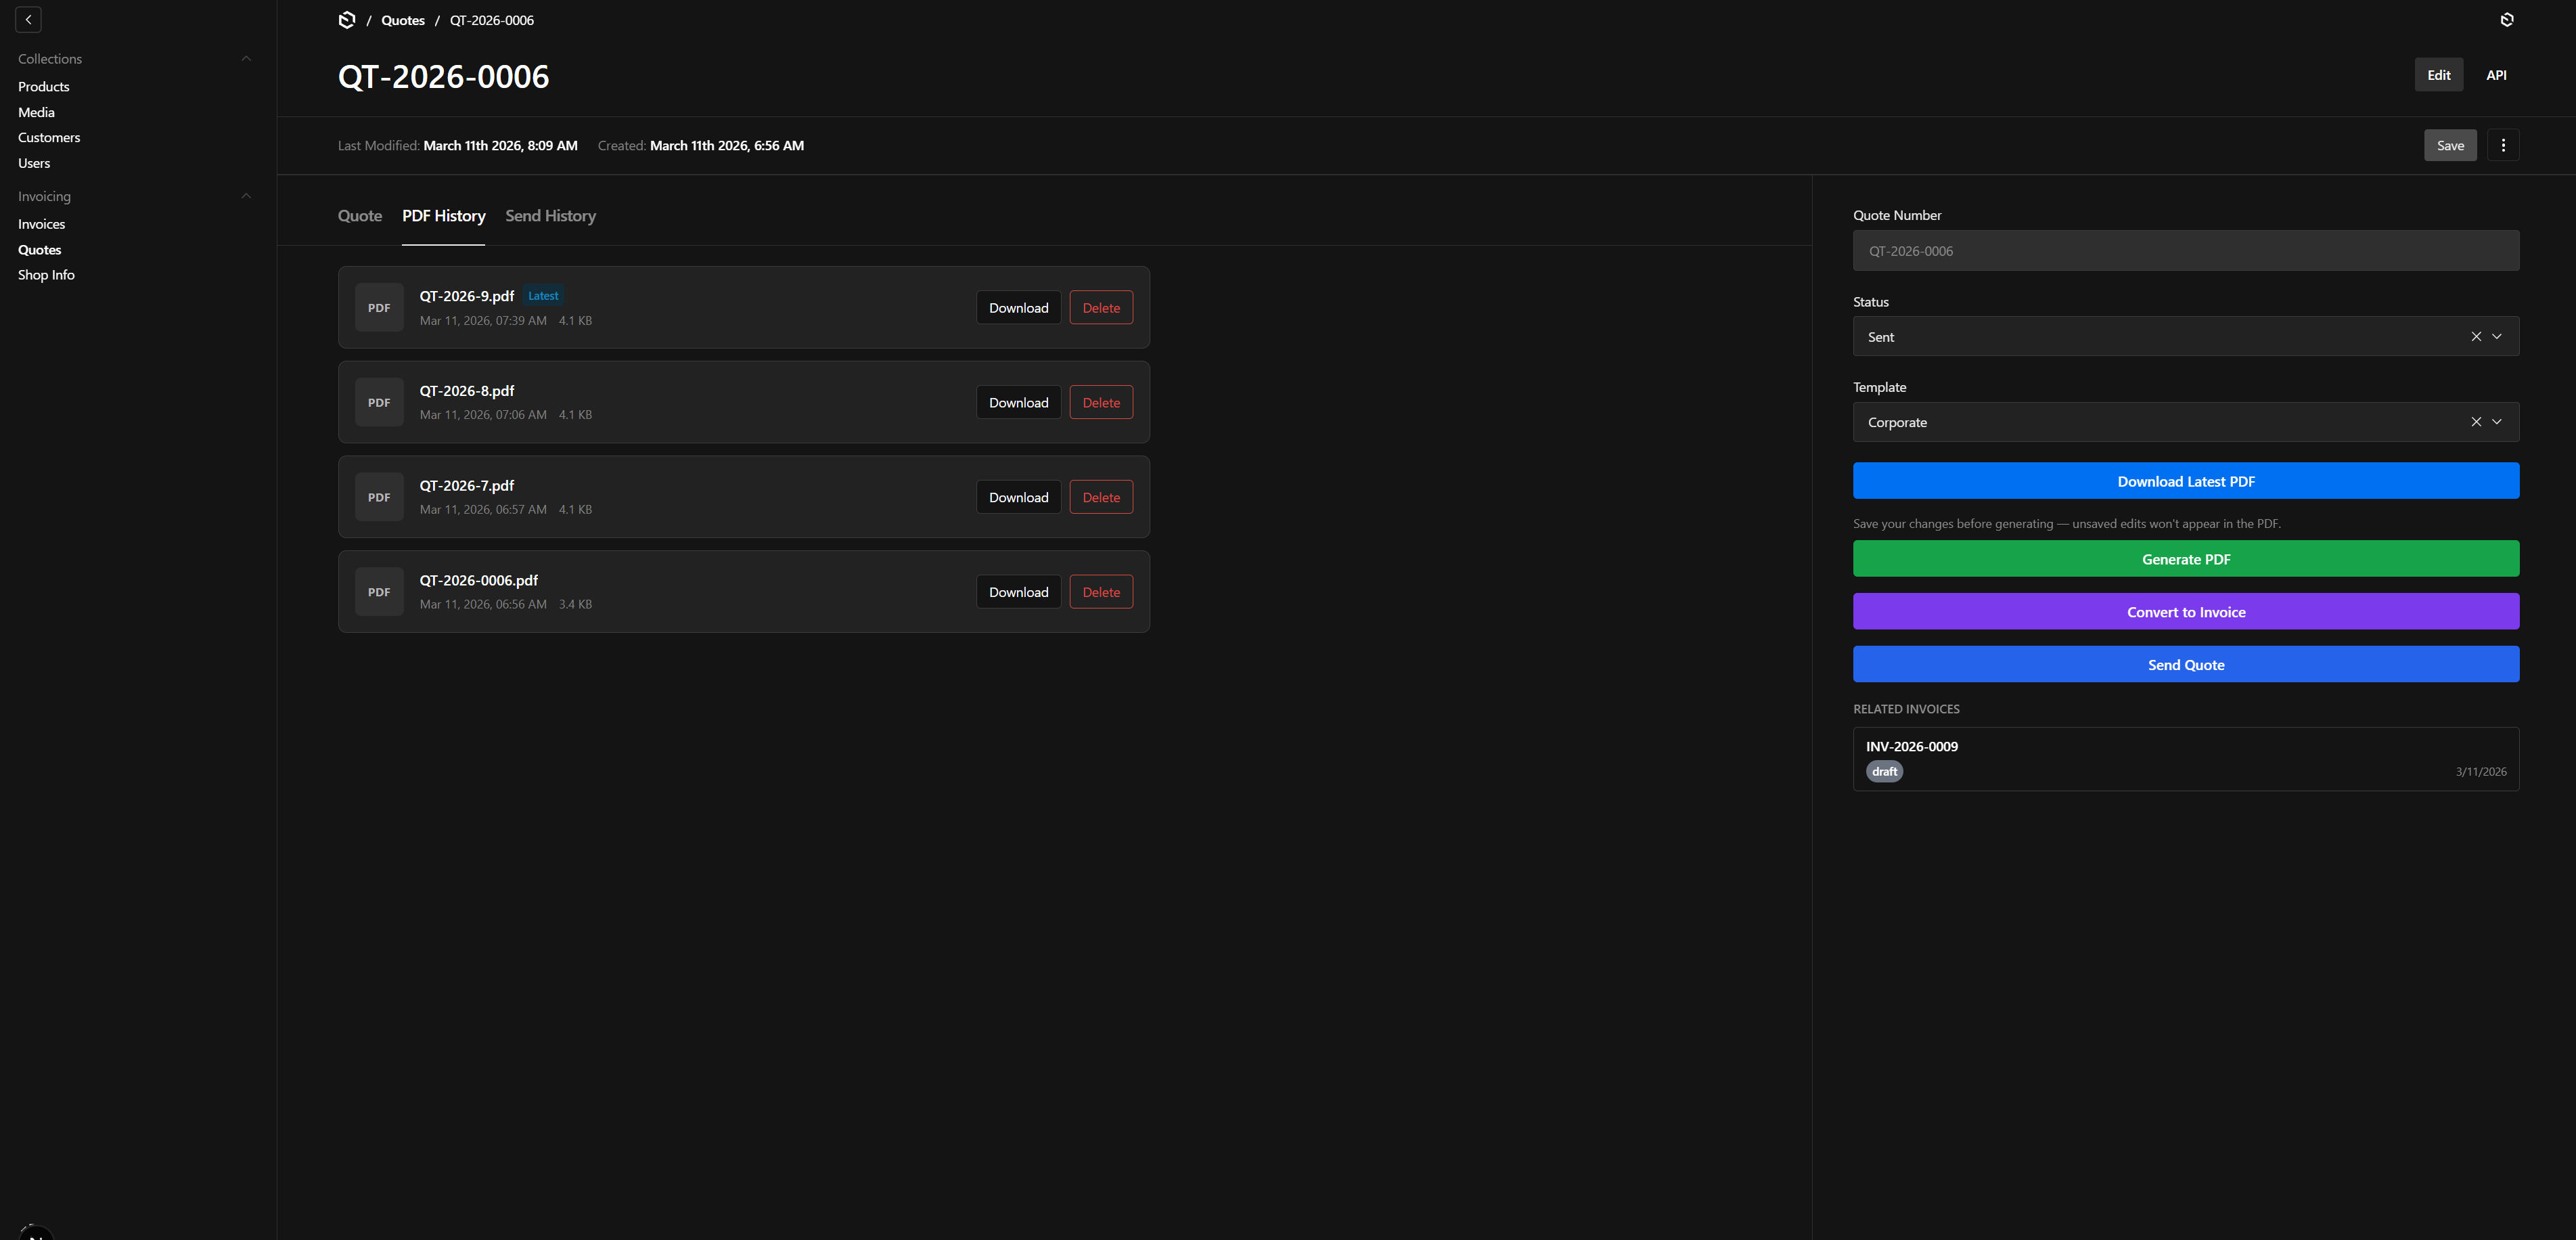Click the PDF icon for QT-2026-7.pdf
Screen dimensions: 2576x1240
[379, 497]
